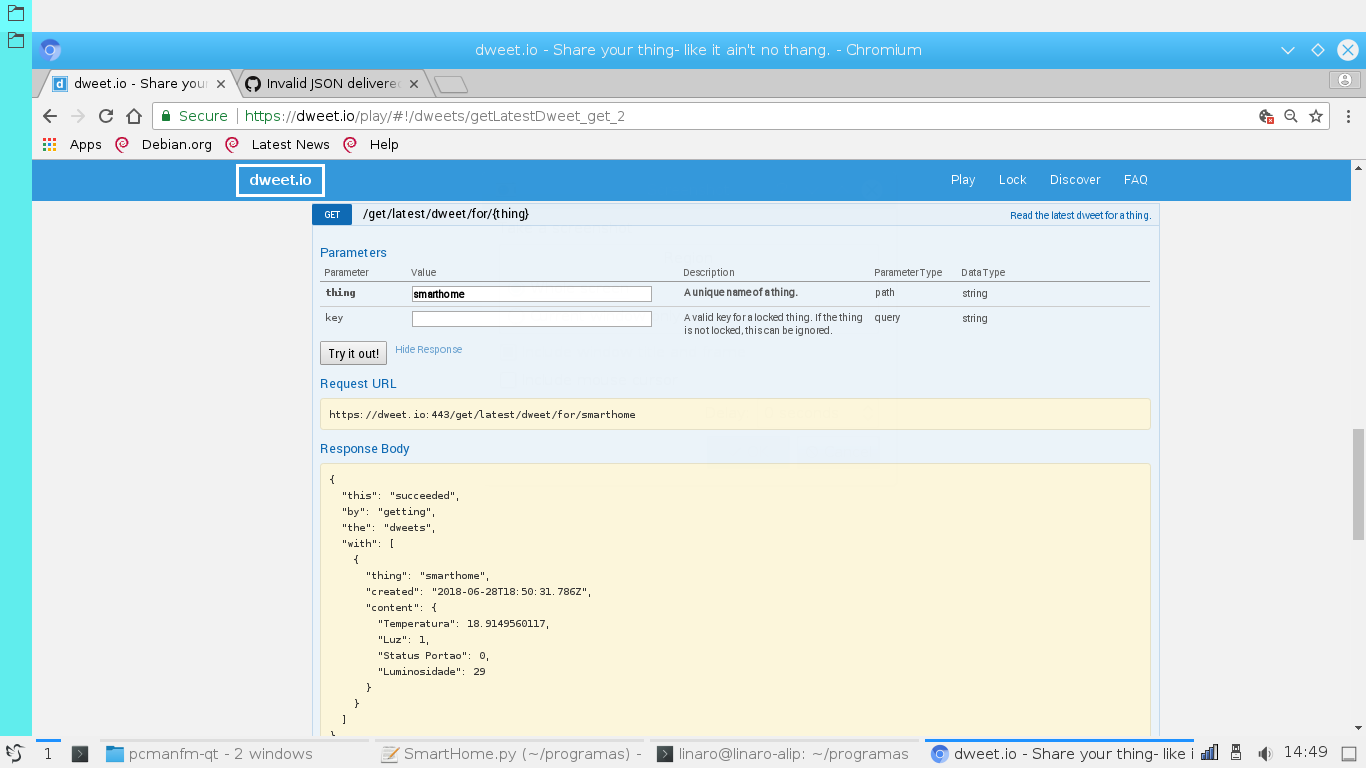The image size is (1366, 768).
Task: Click the page vertical scrollbar thumb
Action: click(x=1358, y=484)
